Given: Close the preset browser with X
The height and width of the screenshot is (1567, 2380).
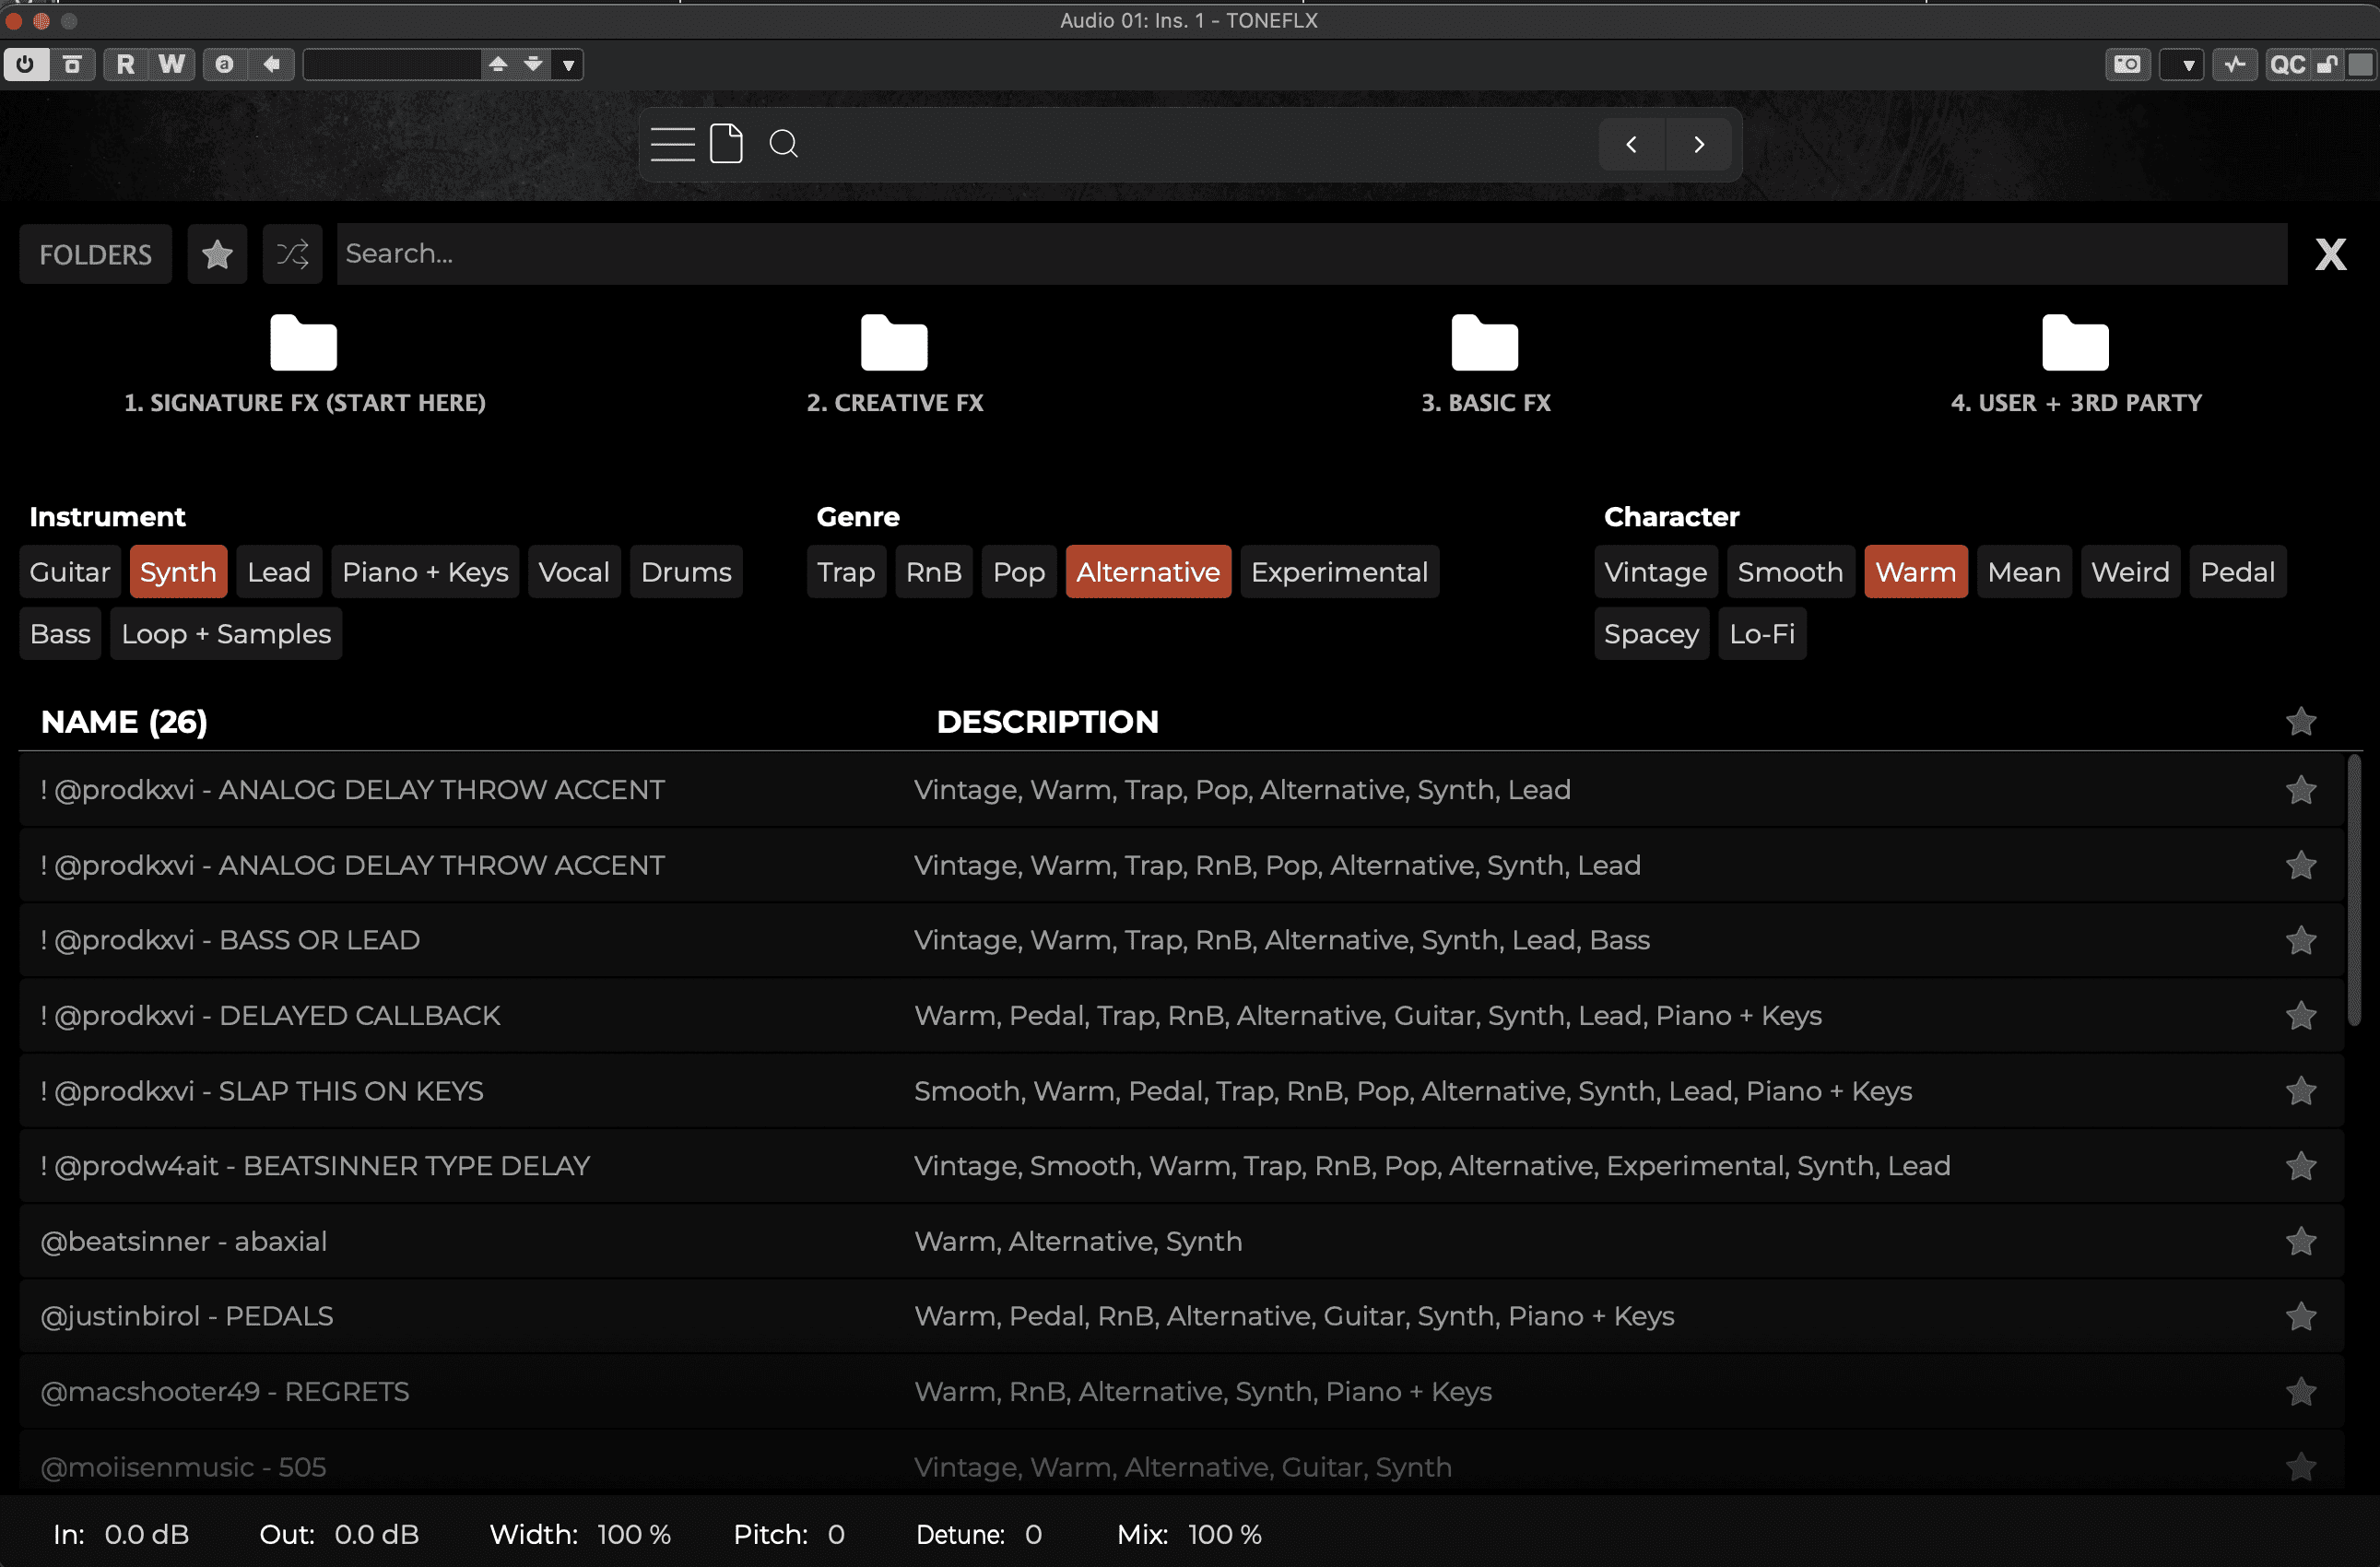Looking at the screenshot, I should pos(2331,254).
